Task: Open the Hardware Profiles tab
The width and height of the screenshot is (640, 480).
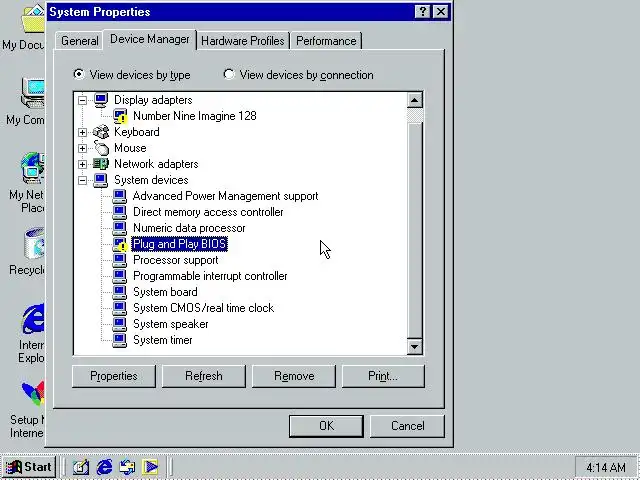Action: pos(243,41)
